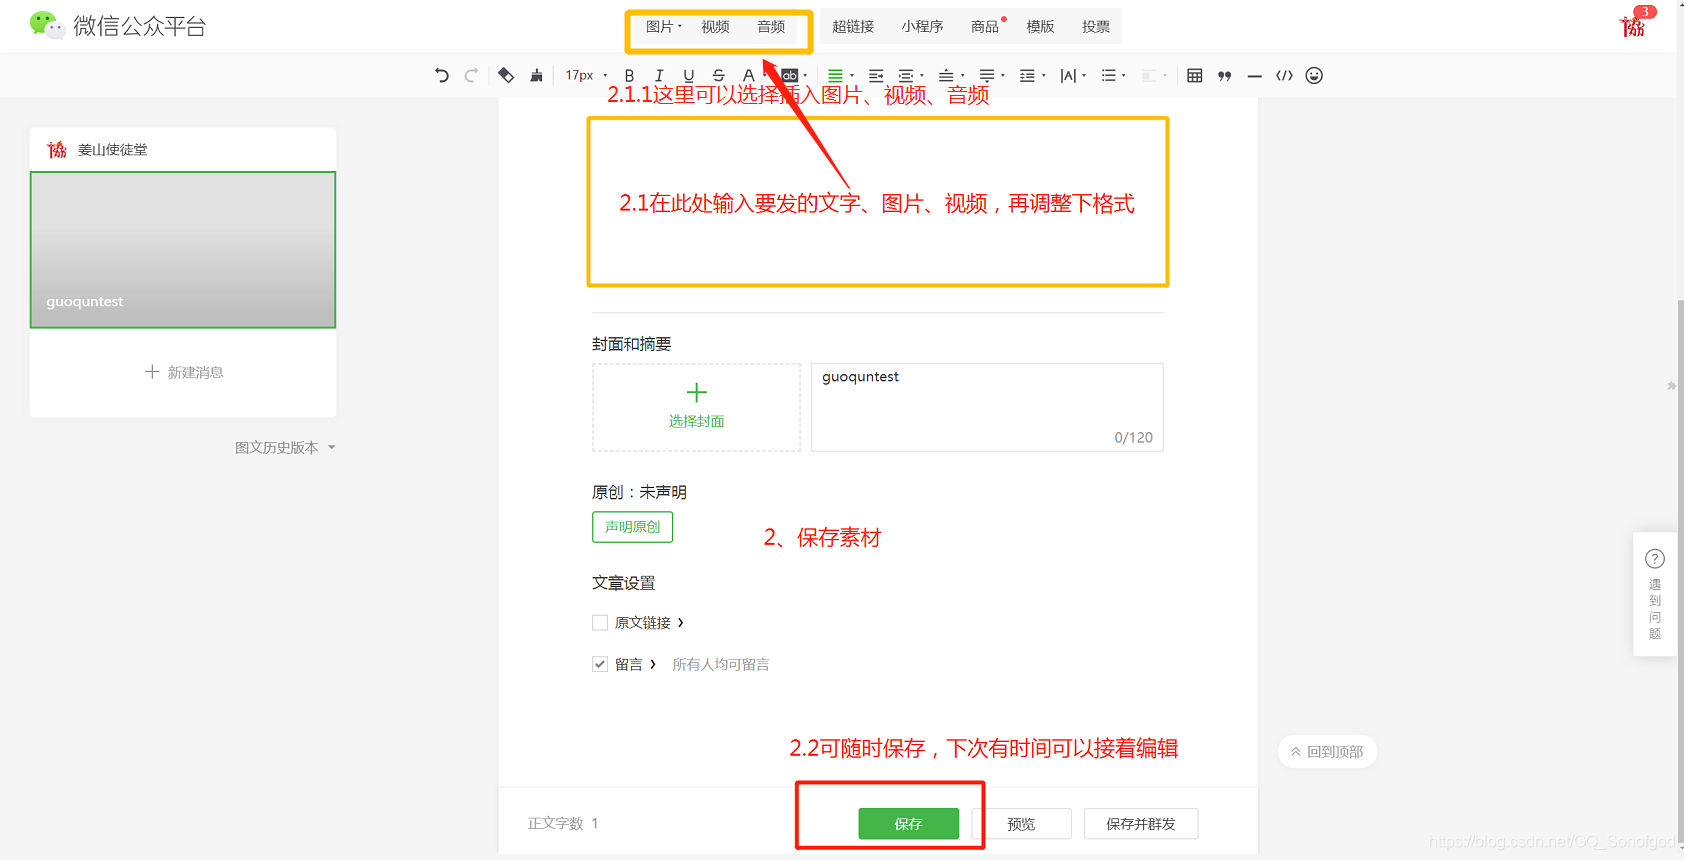Toggle bold formatting
Image resolution: width=1684 pixels, height=860 pixels.
pos(629,75)
